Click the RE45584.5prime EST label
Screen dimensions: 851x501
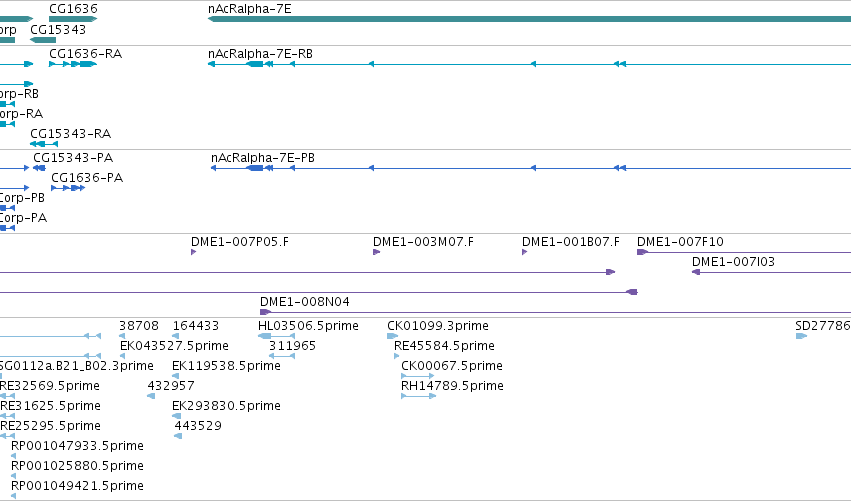pos(444,346)
